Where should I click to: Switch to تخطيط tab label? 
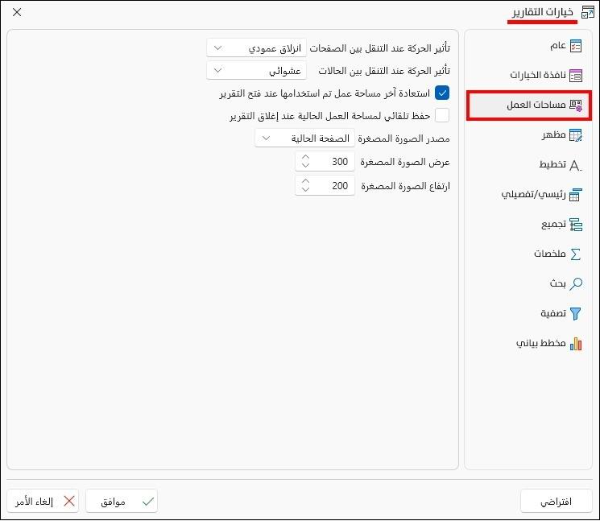pos(553,165)
